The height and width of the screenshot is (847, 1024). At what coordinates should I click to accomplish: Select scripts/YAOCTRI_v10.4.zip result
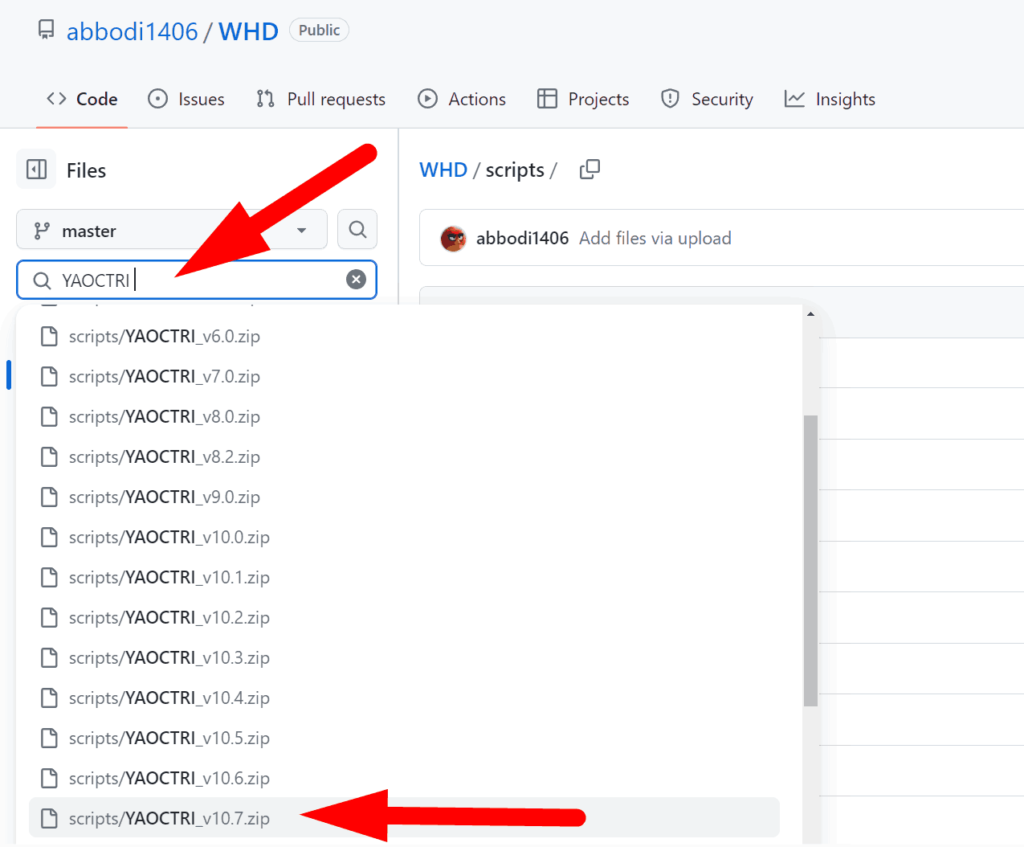pyautogui.click(x=404, y=697)
